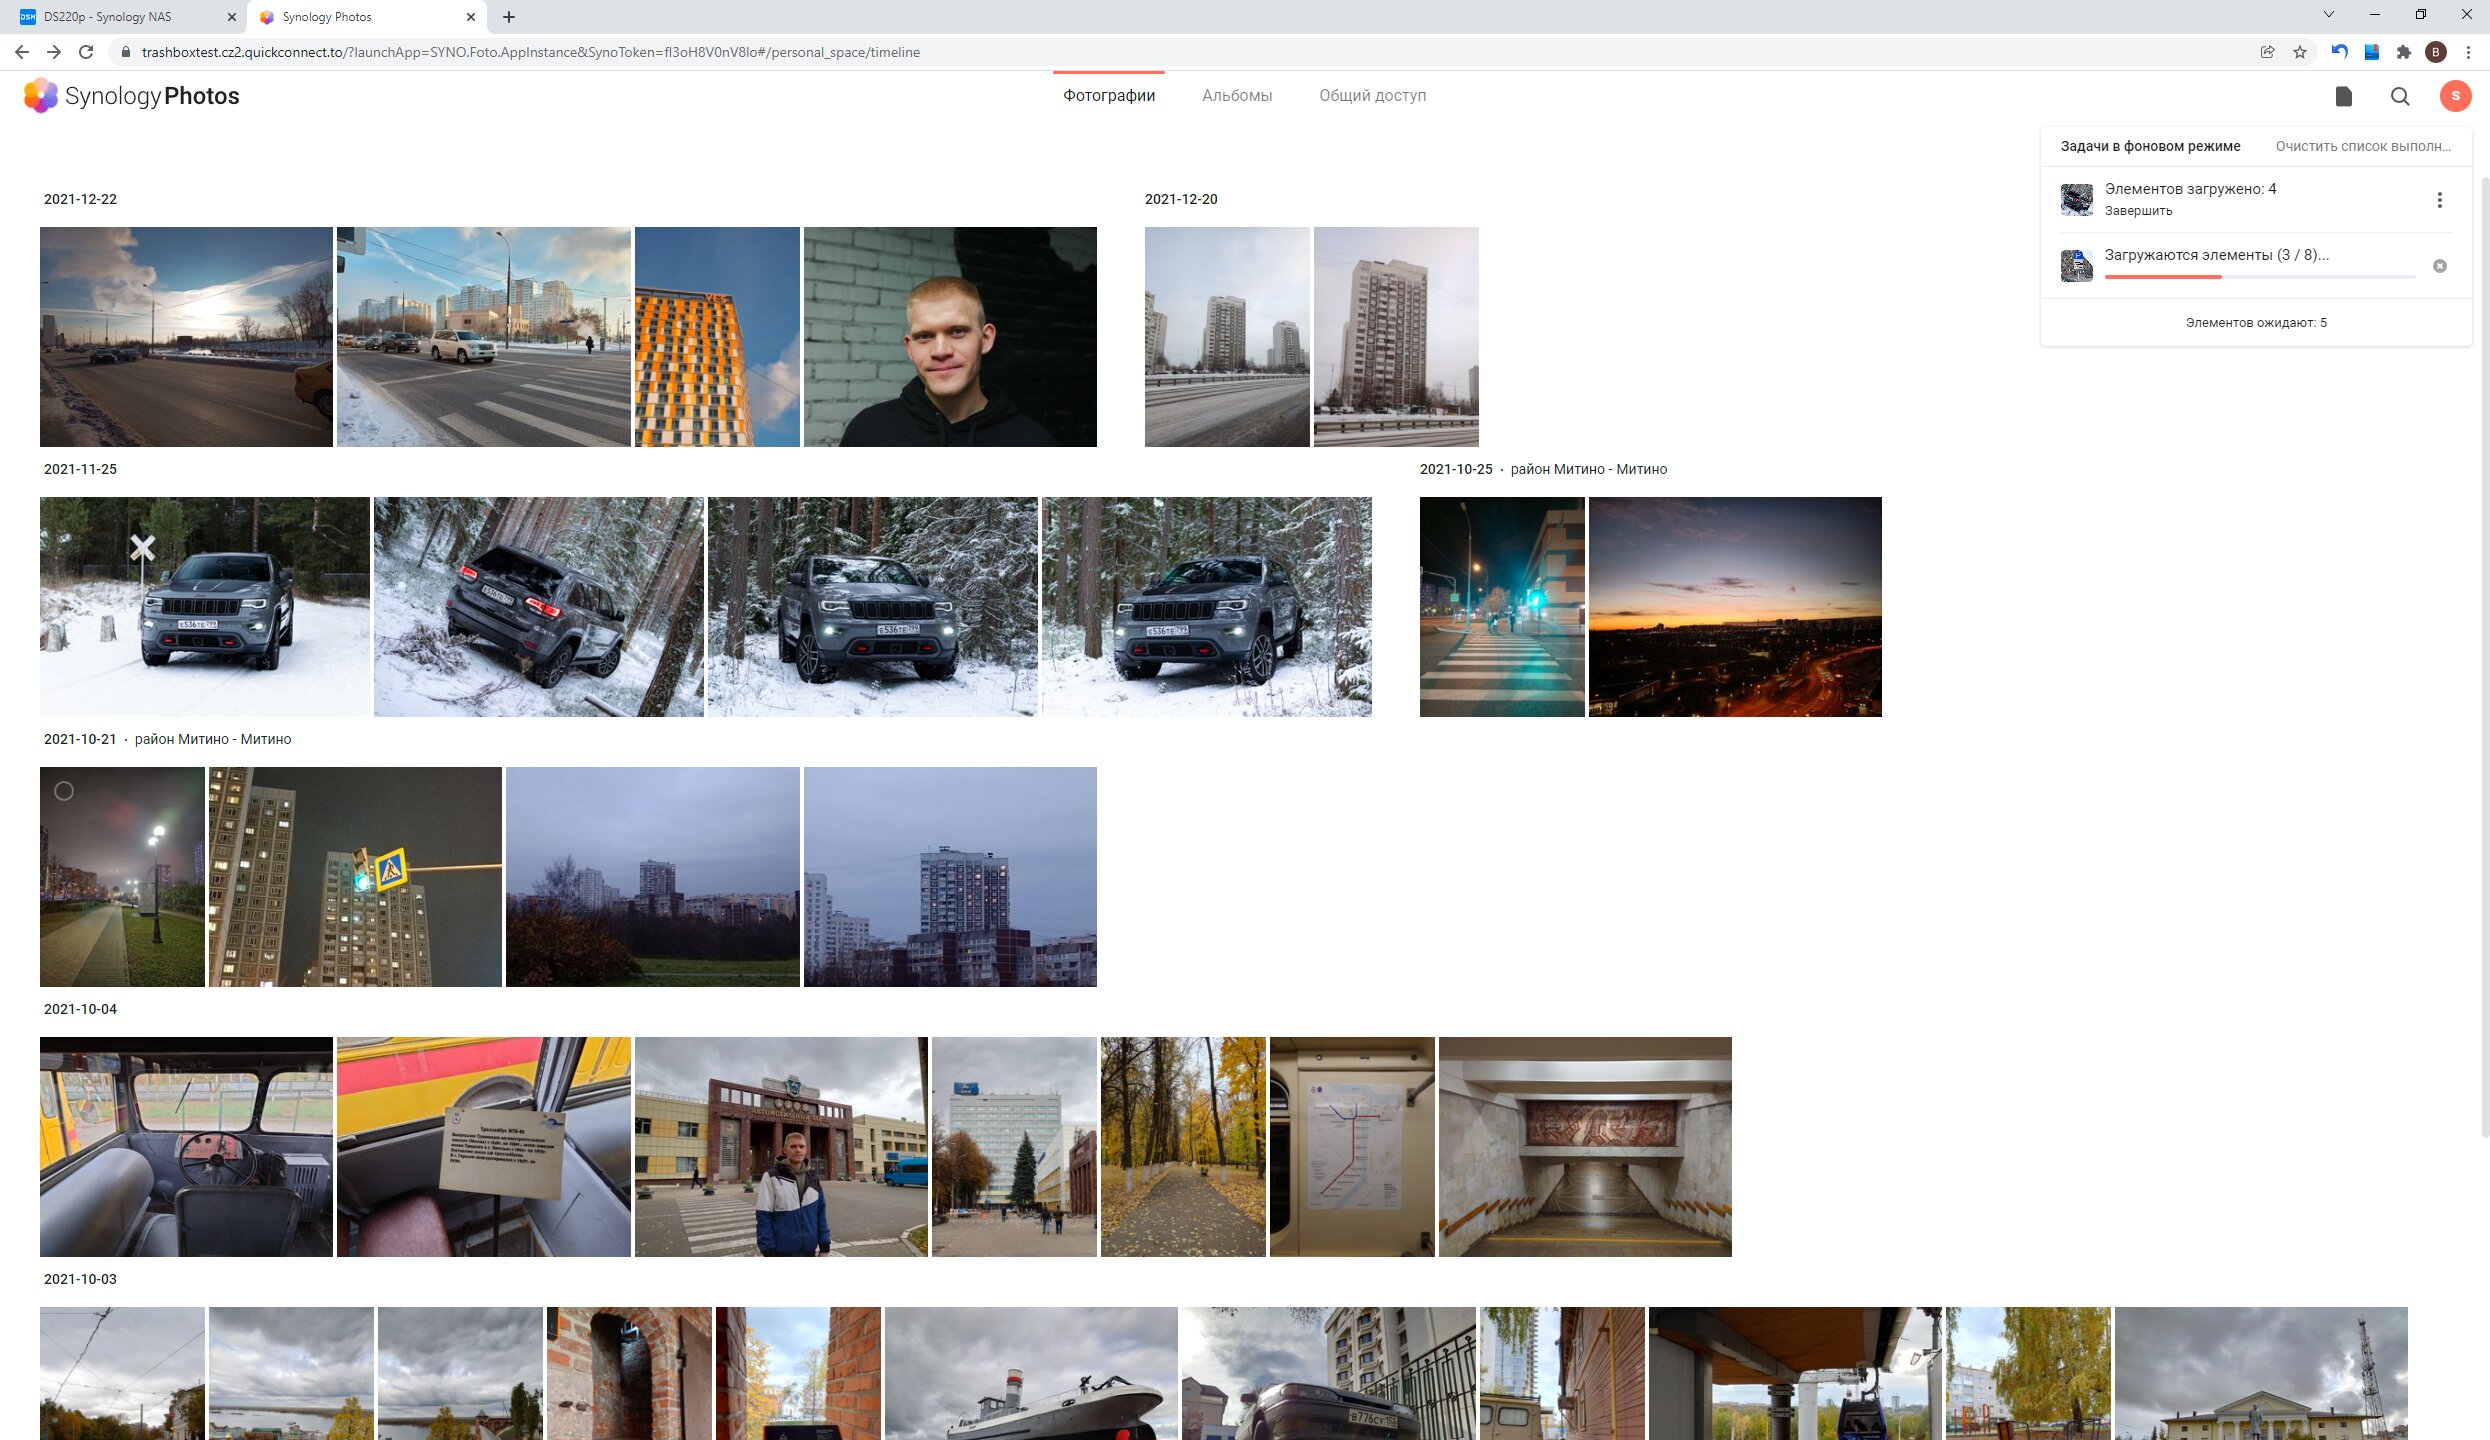Click the 2021-10-04 date heading
The height and width of the screenshot is (1440, 2490).
80,1009
